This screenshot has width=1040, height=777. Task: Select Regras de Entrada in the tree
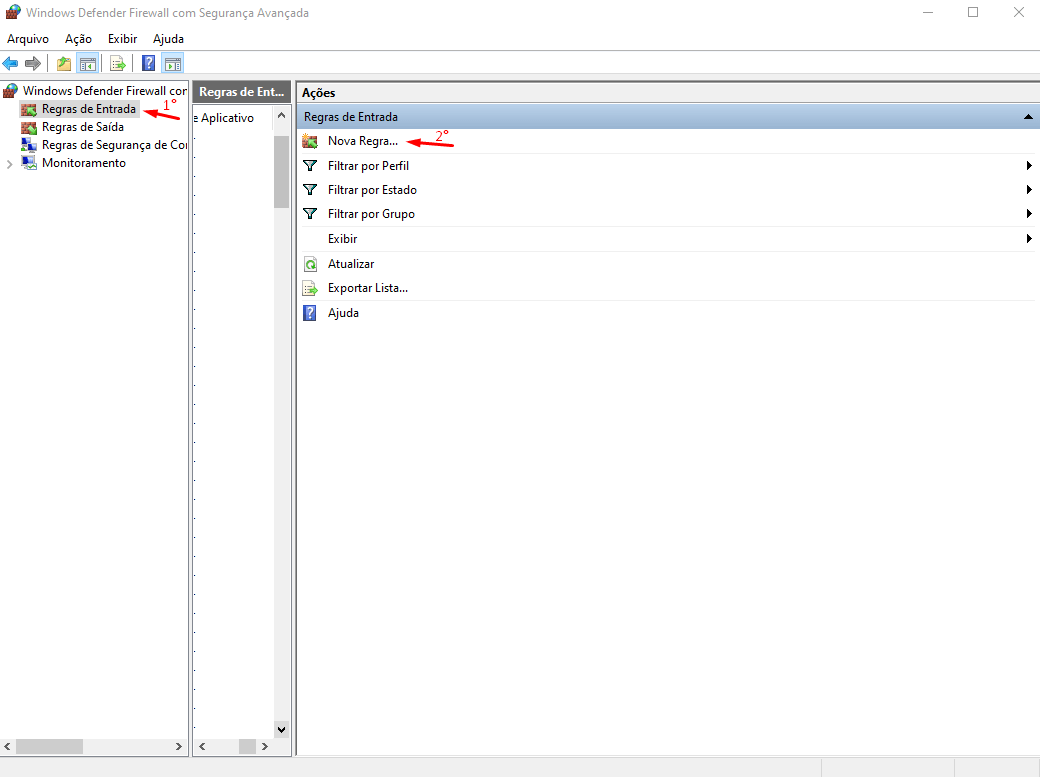click(x=89, y=109)
